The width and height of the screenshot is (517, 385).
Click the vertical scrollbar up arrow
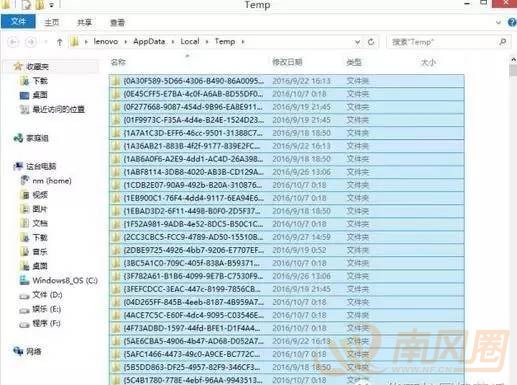click(x=513, y=60)
